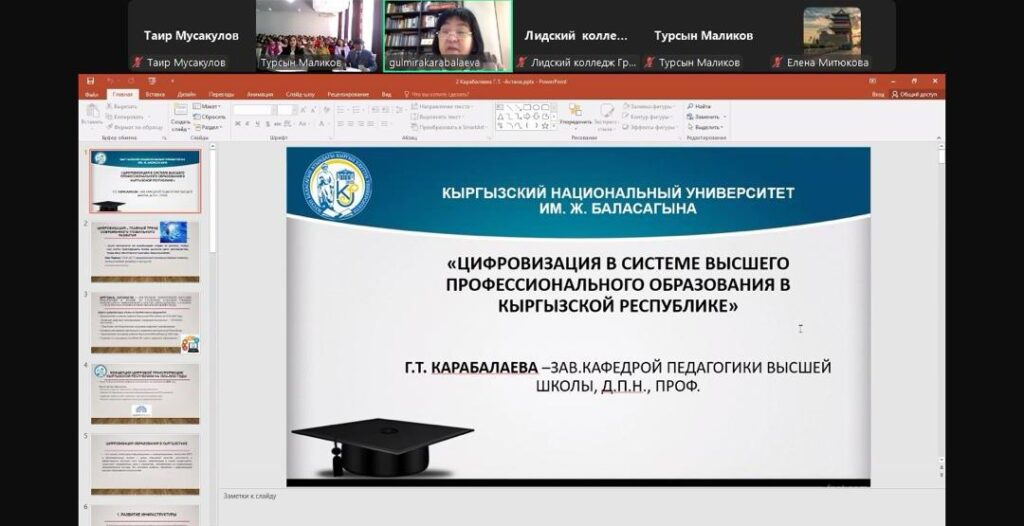This screenshot has width=1024, height=526.
Task: Click the 'Что вы хотите сделать?' search box
Action: pyautogui.click(x=437, y=94)
